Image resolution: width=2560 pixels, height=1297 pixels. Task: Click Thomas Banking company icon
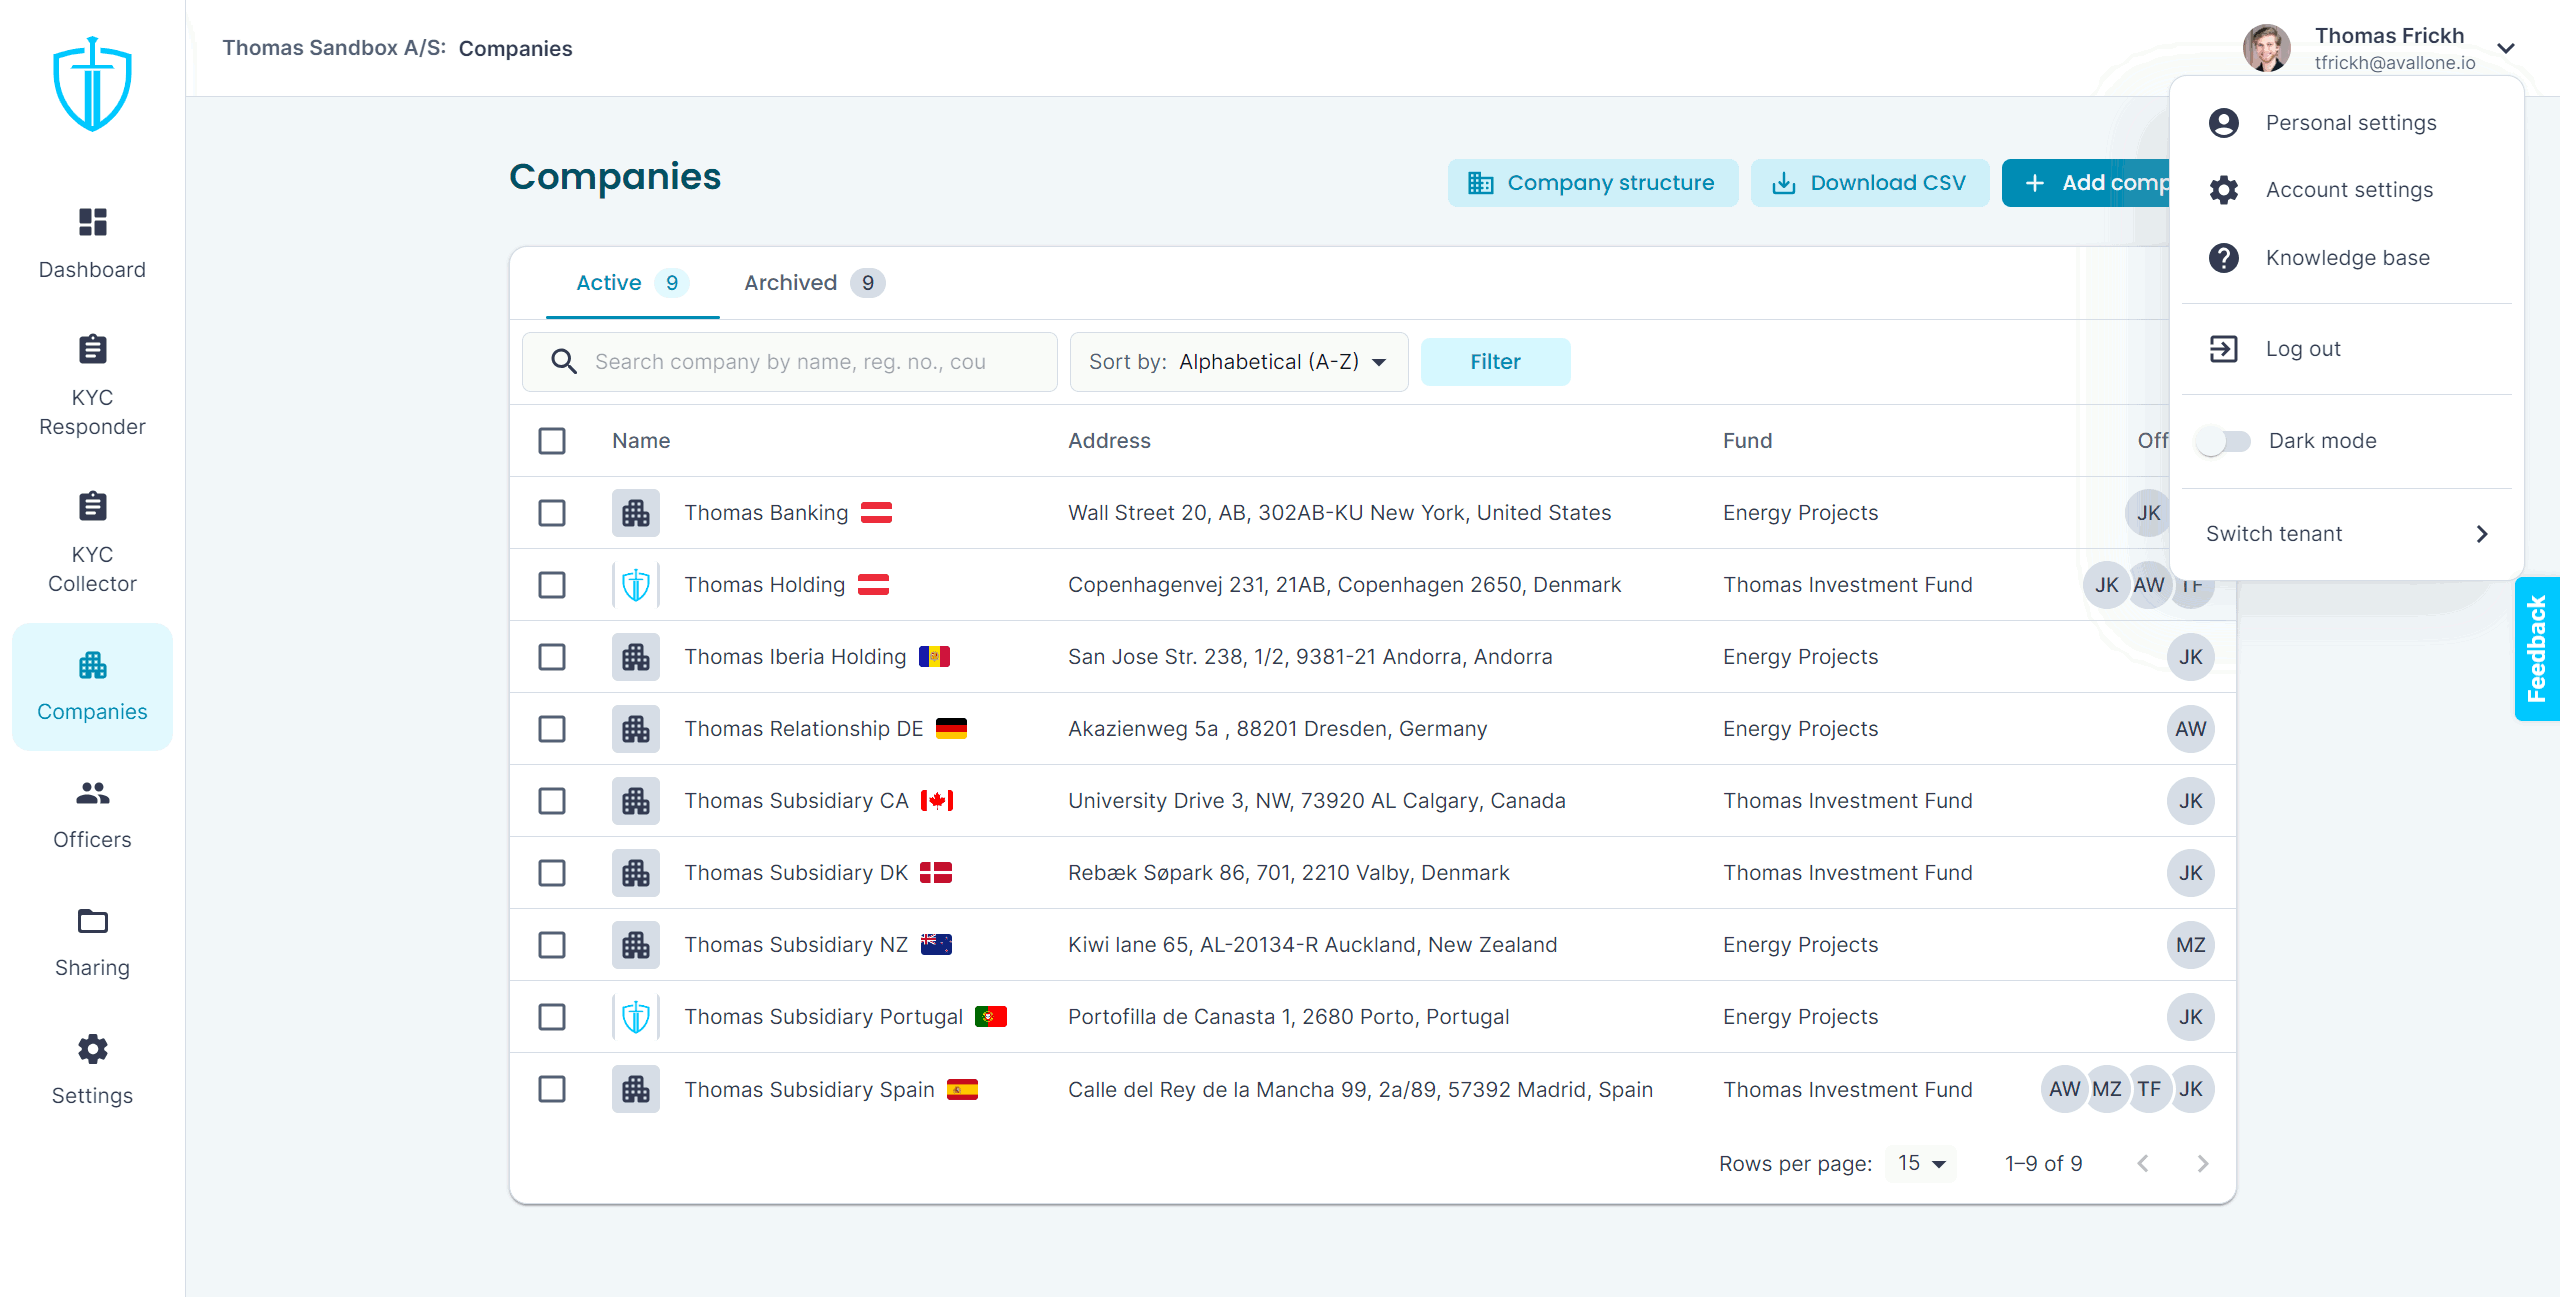point(636,513)
